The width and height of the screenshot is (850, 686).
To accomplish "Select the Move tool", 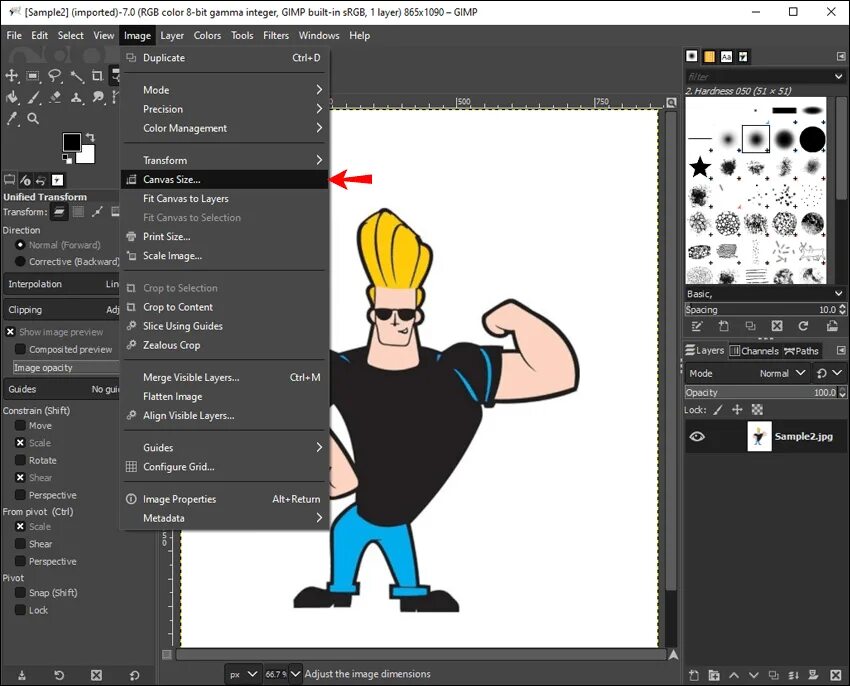I will (x=11, y=76).
